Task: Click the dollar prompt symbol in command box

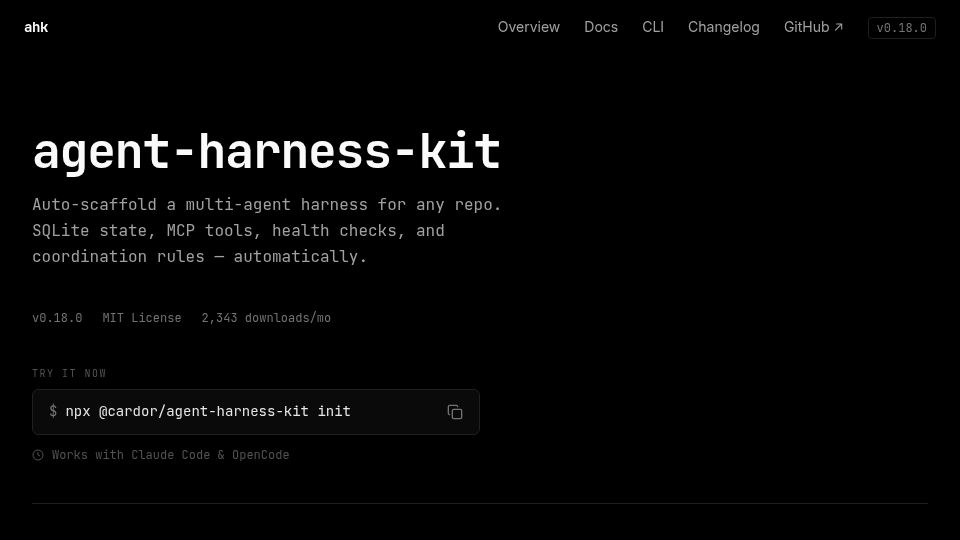Action: click(x=53, y=411)
